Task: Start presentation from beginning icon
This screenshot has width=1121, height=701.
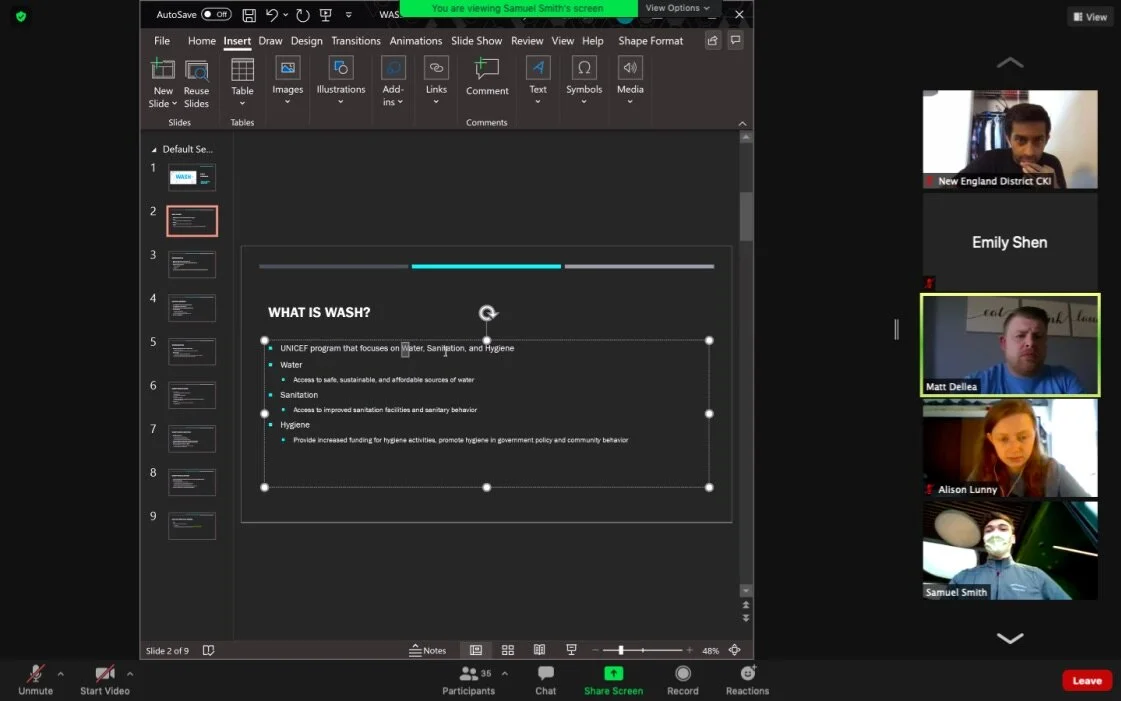Action: coord(325,14)
